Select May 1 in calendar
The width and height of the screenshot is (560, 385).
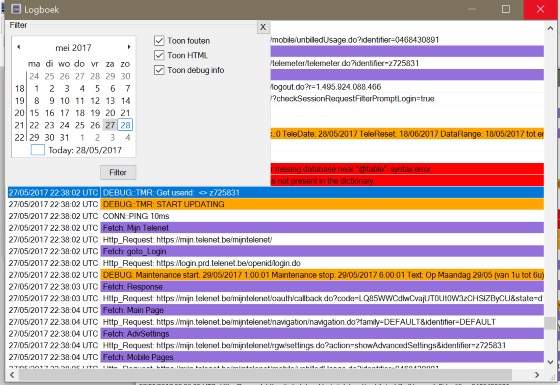(36, 89)
